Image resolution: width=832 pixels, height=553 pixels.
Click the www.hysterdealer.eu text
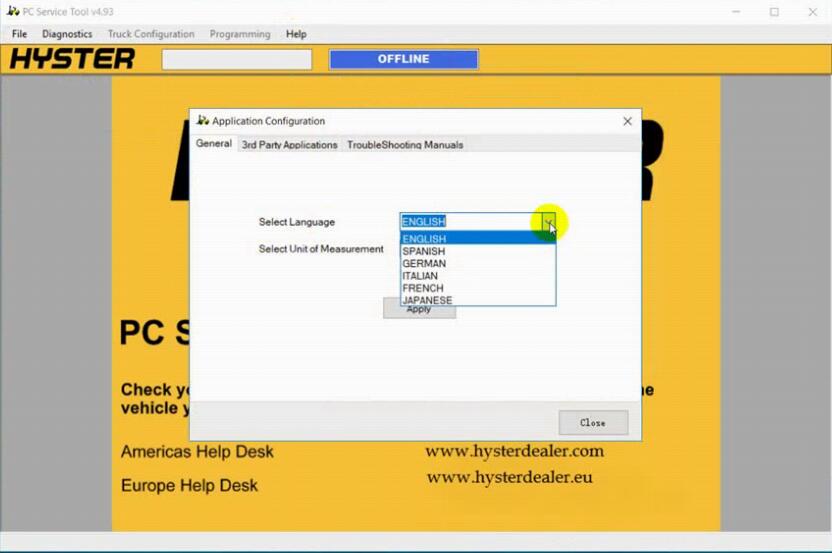tap(509, 477)
